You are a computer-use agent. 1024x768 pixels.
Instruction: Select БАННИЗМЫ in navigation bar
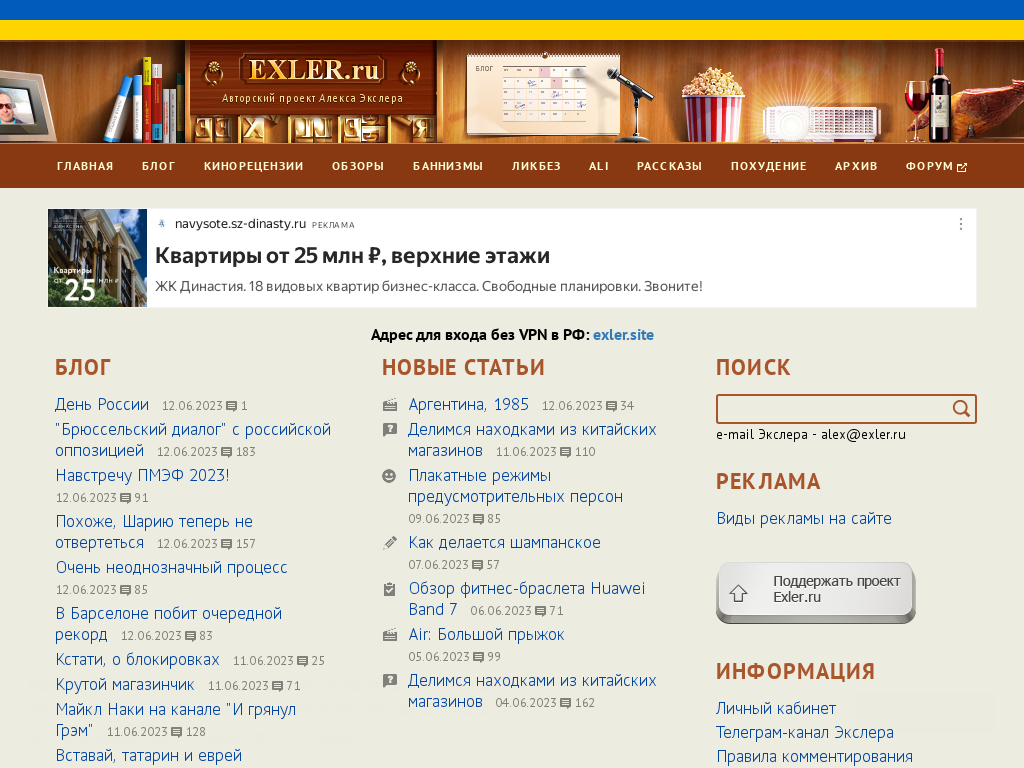[448, 166]
